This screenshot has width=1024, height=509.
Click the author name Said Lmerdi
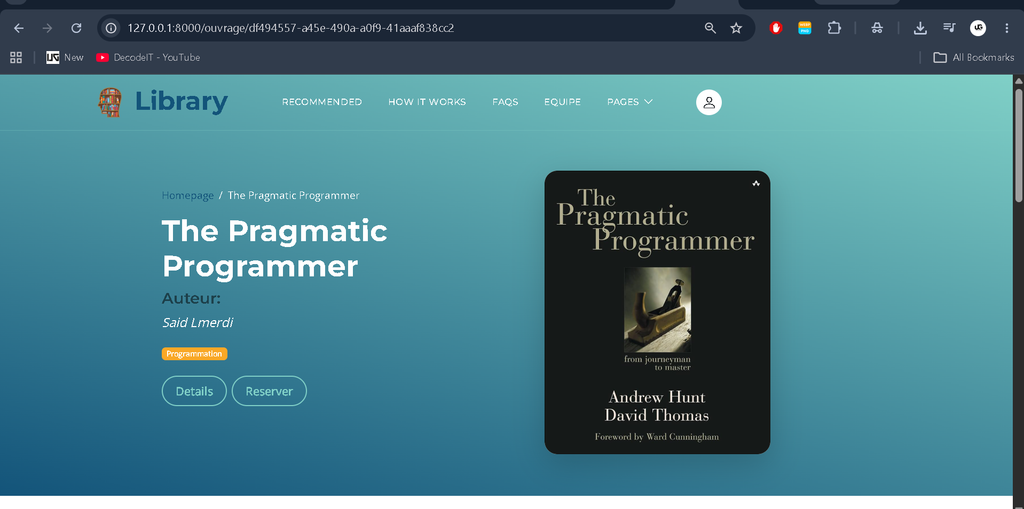tap(197, 323)
